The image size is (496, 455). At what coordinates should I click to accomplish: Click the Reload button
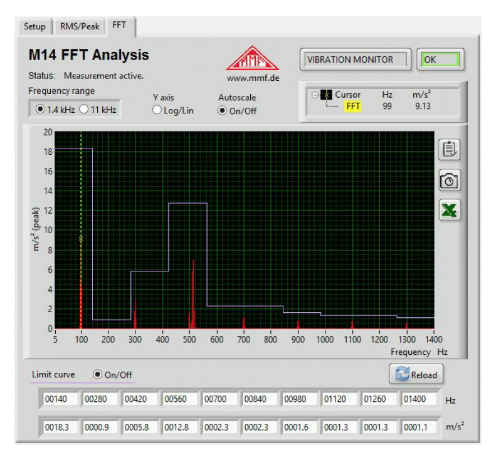[x=416, y=374]
